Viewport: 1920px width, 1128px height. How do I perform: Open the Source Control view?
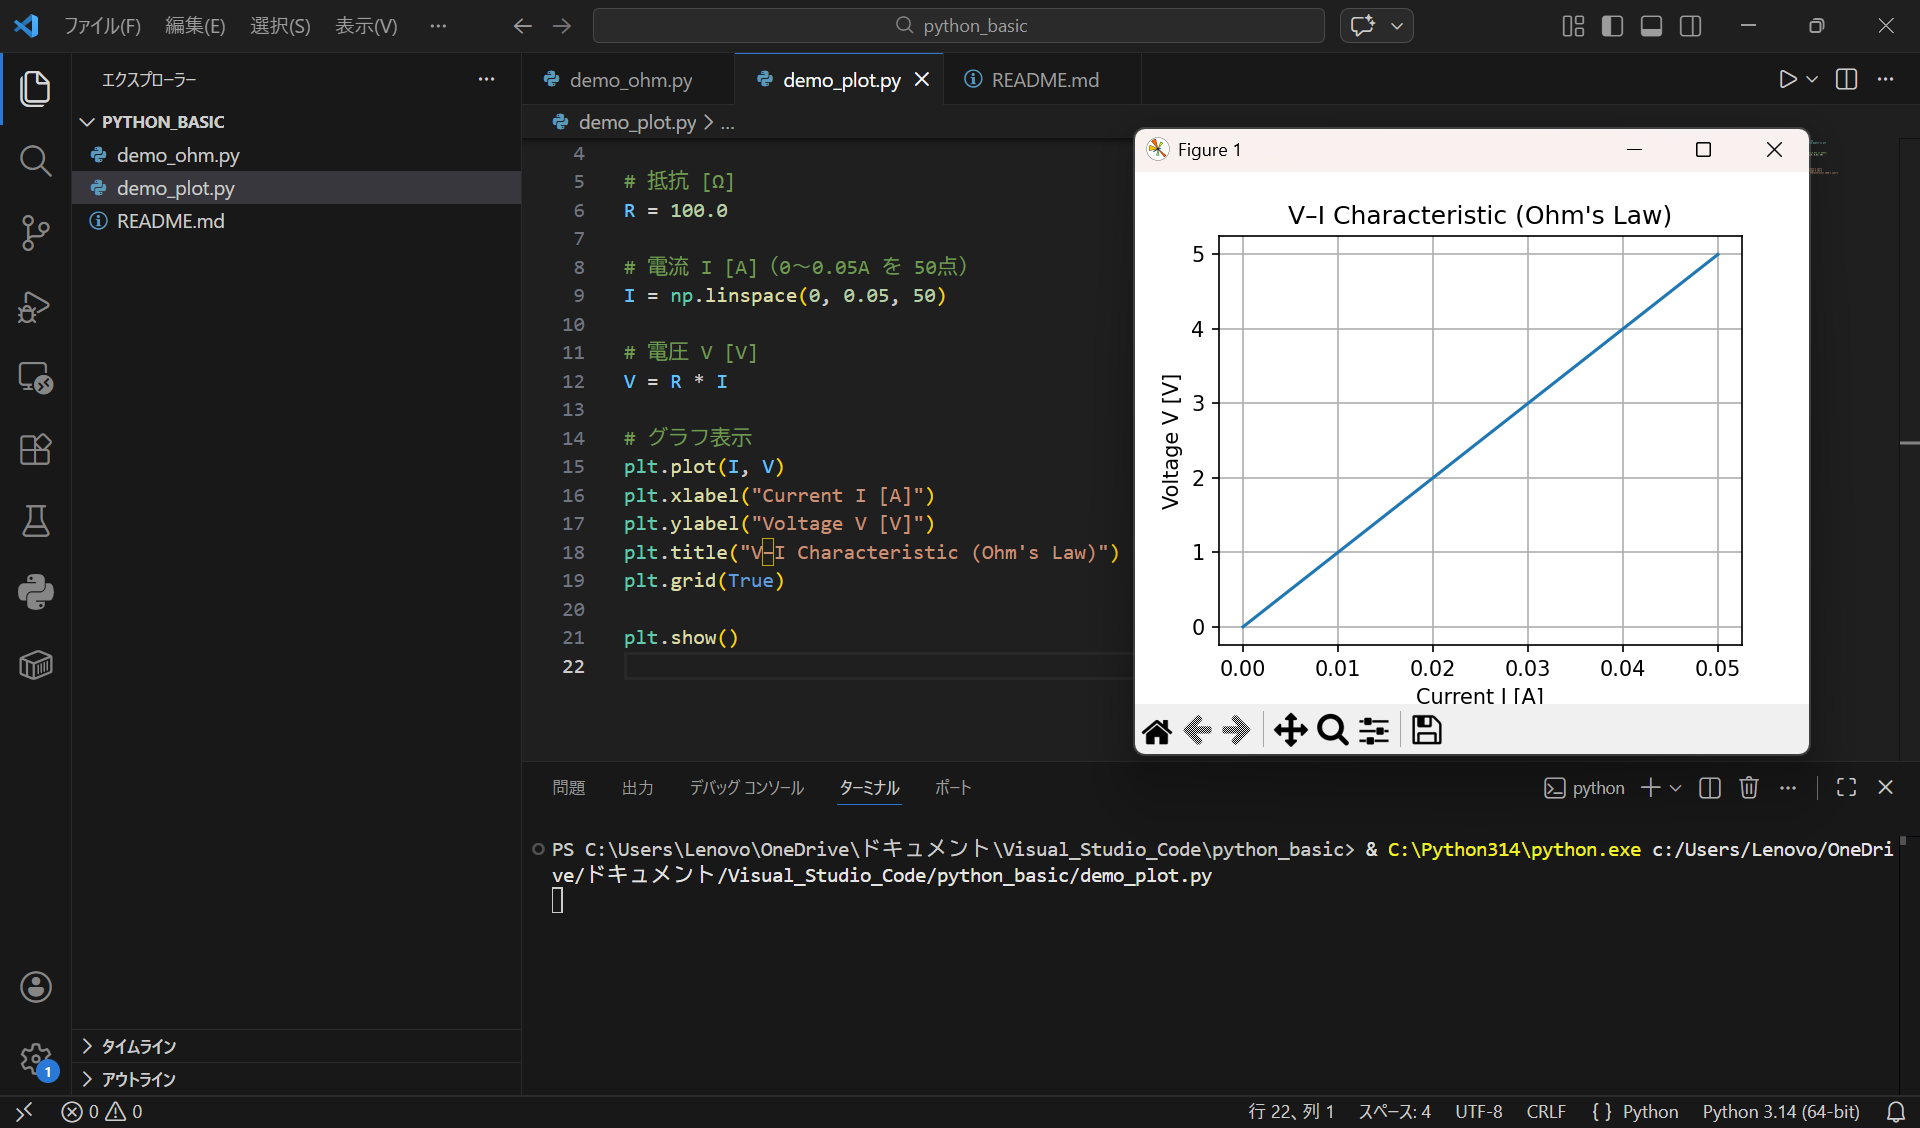(36, 232)
